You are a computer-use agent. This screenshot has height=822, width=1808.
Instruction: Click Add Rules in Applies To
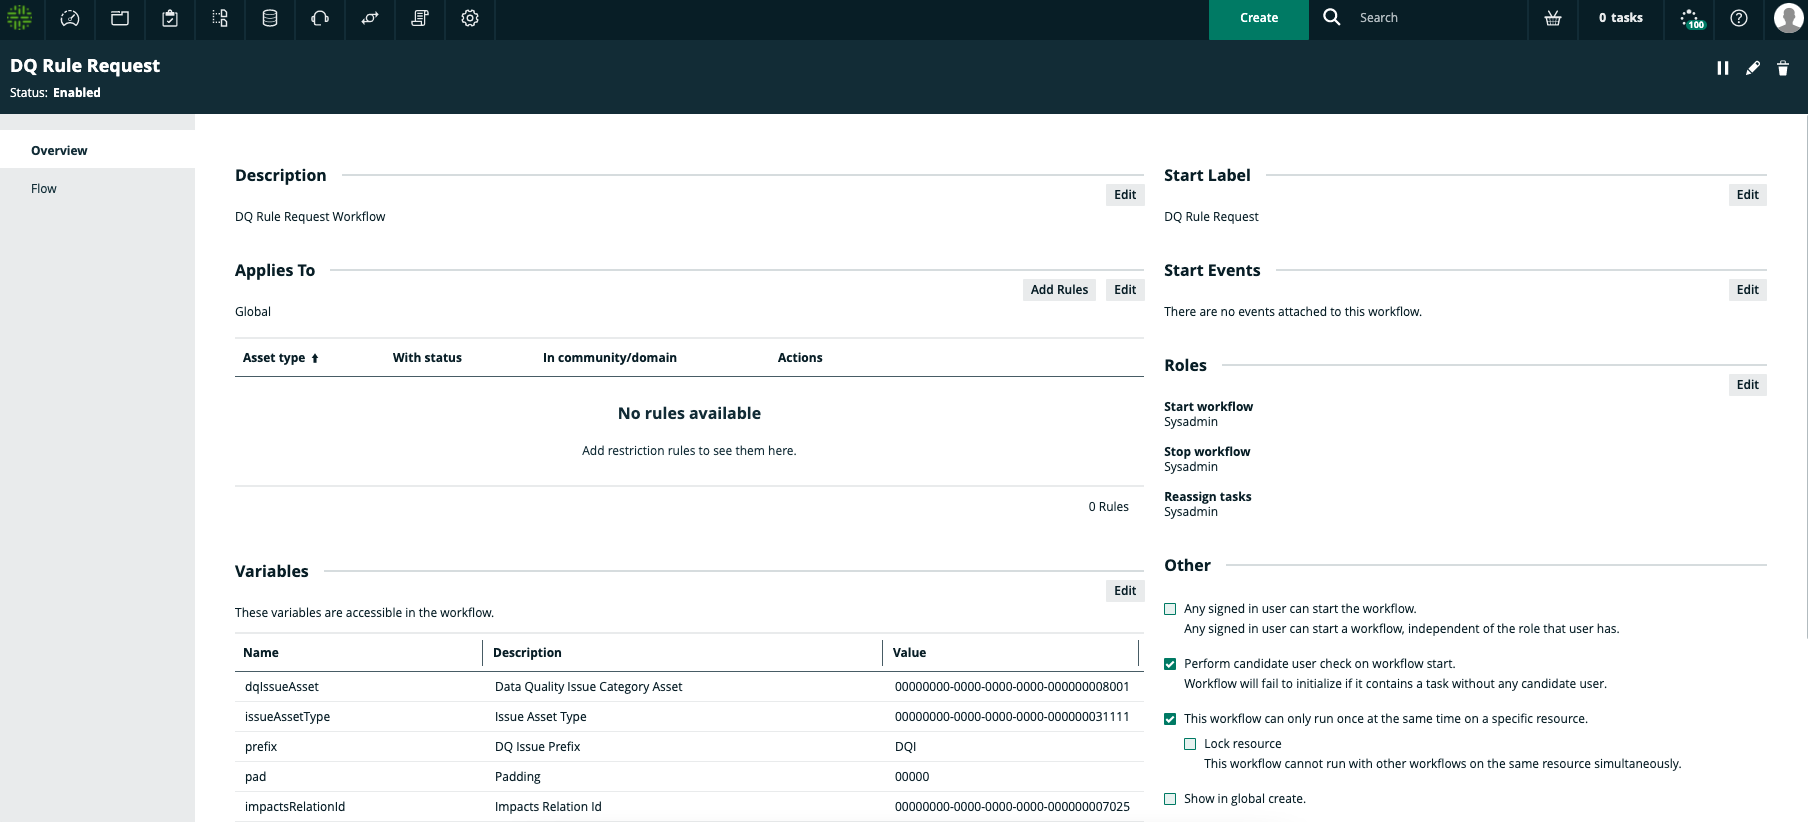(x=1059, y=290)
